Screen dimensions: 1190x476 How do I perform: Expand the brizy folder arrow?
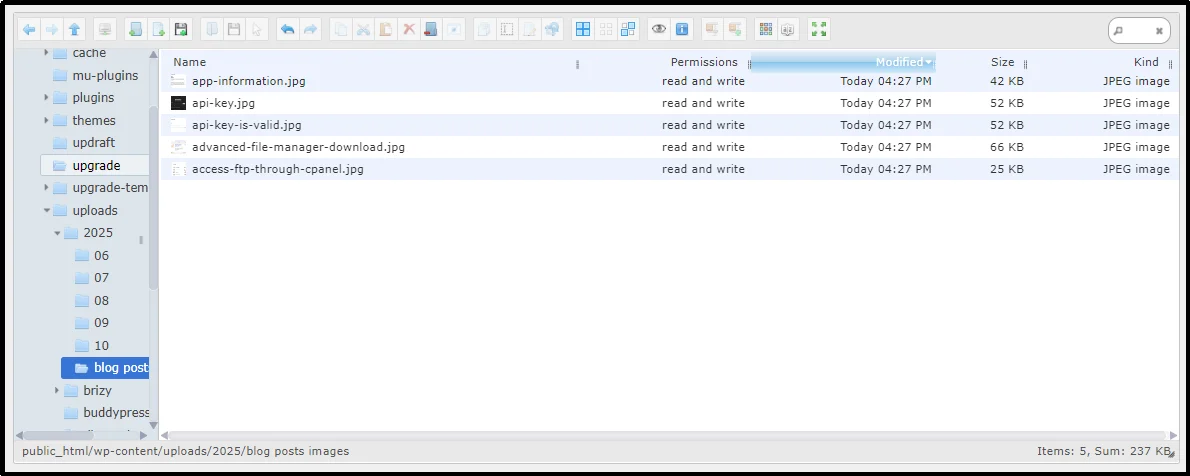pyautogui.click(x=57, y=390)
